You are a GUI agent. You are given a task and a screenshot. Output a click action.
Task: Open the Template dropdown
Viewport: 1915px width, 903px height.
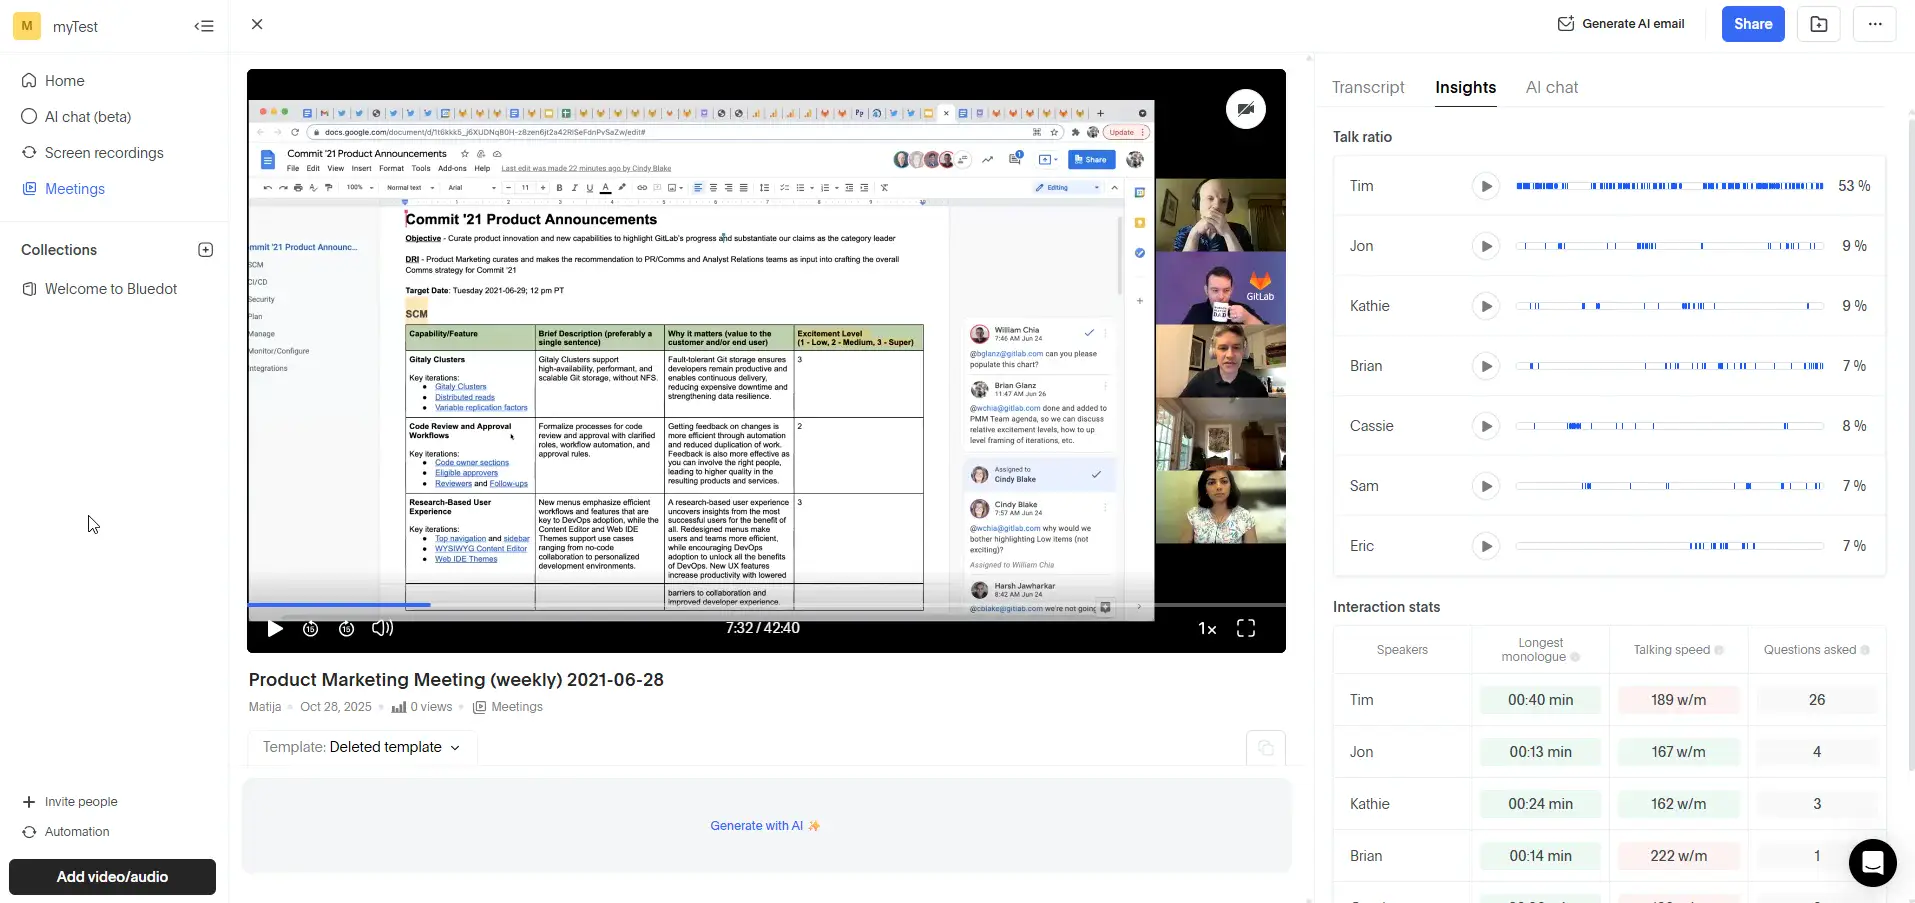[x=361, y=747]
